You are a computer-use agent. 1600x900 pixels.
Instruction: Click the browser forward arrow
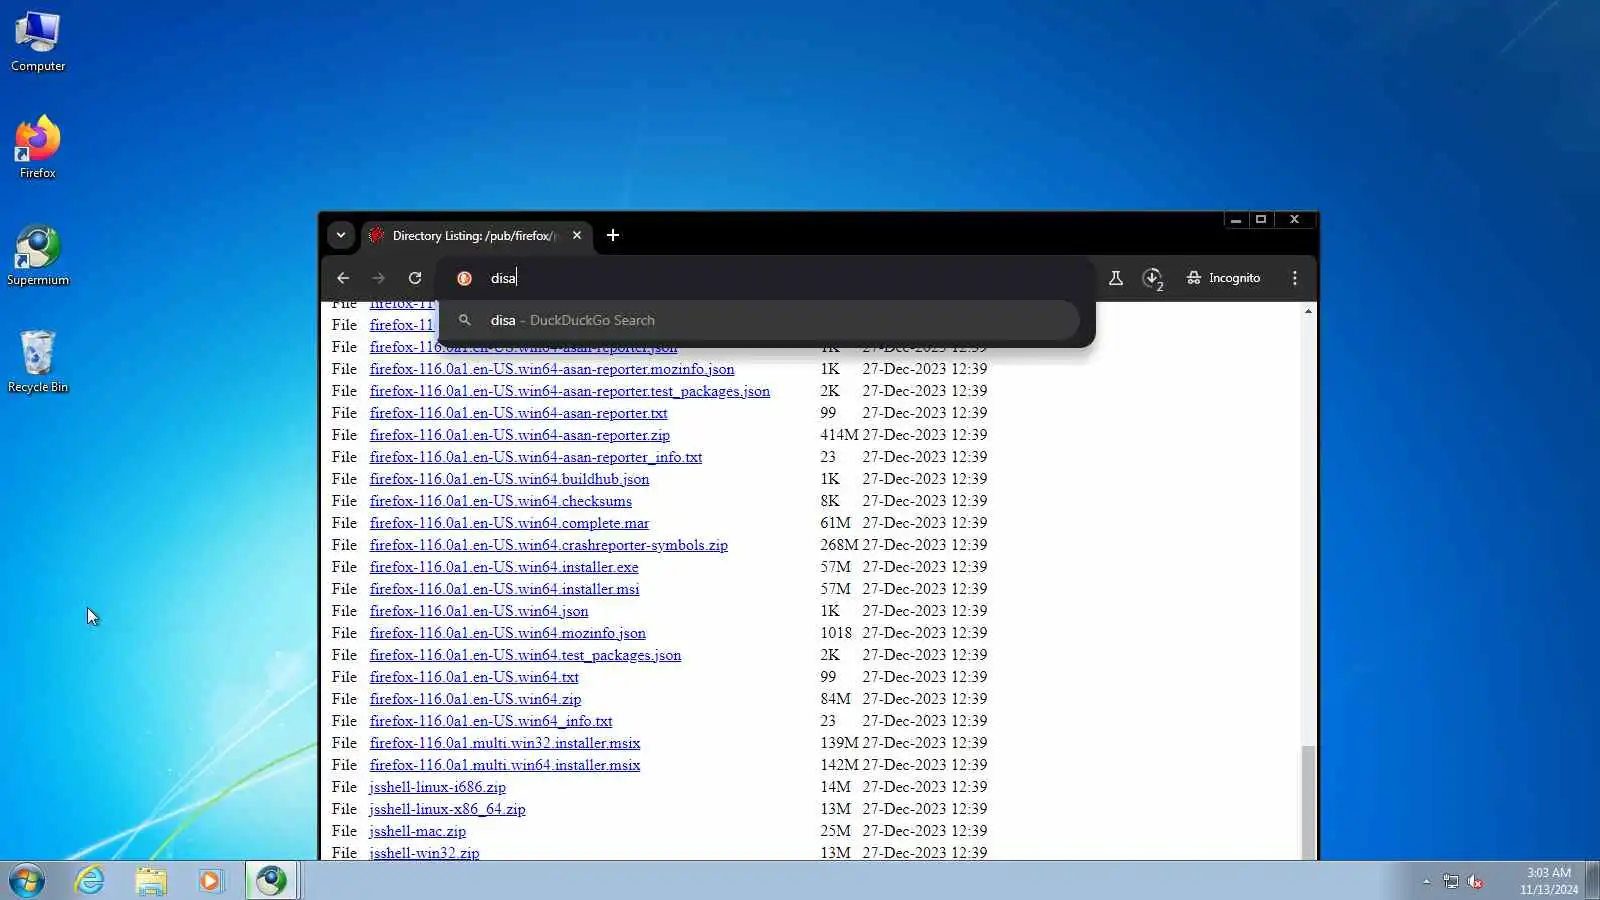tap(378, 278)
